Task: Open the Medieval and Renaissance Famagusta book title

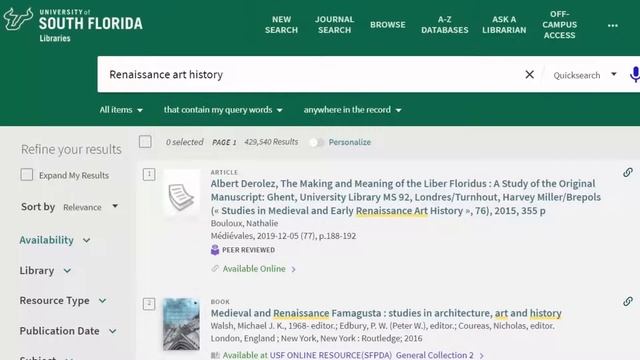Action: click(386, 313)
